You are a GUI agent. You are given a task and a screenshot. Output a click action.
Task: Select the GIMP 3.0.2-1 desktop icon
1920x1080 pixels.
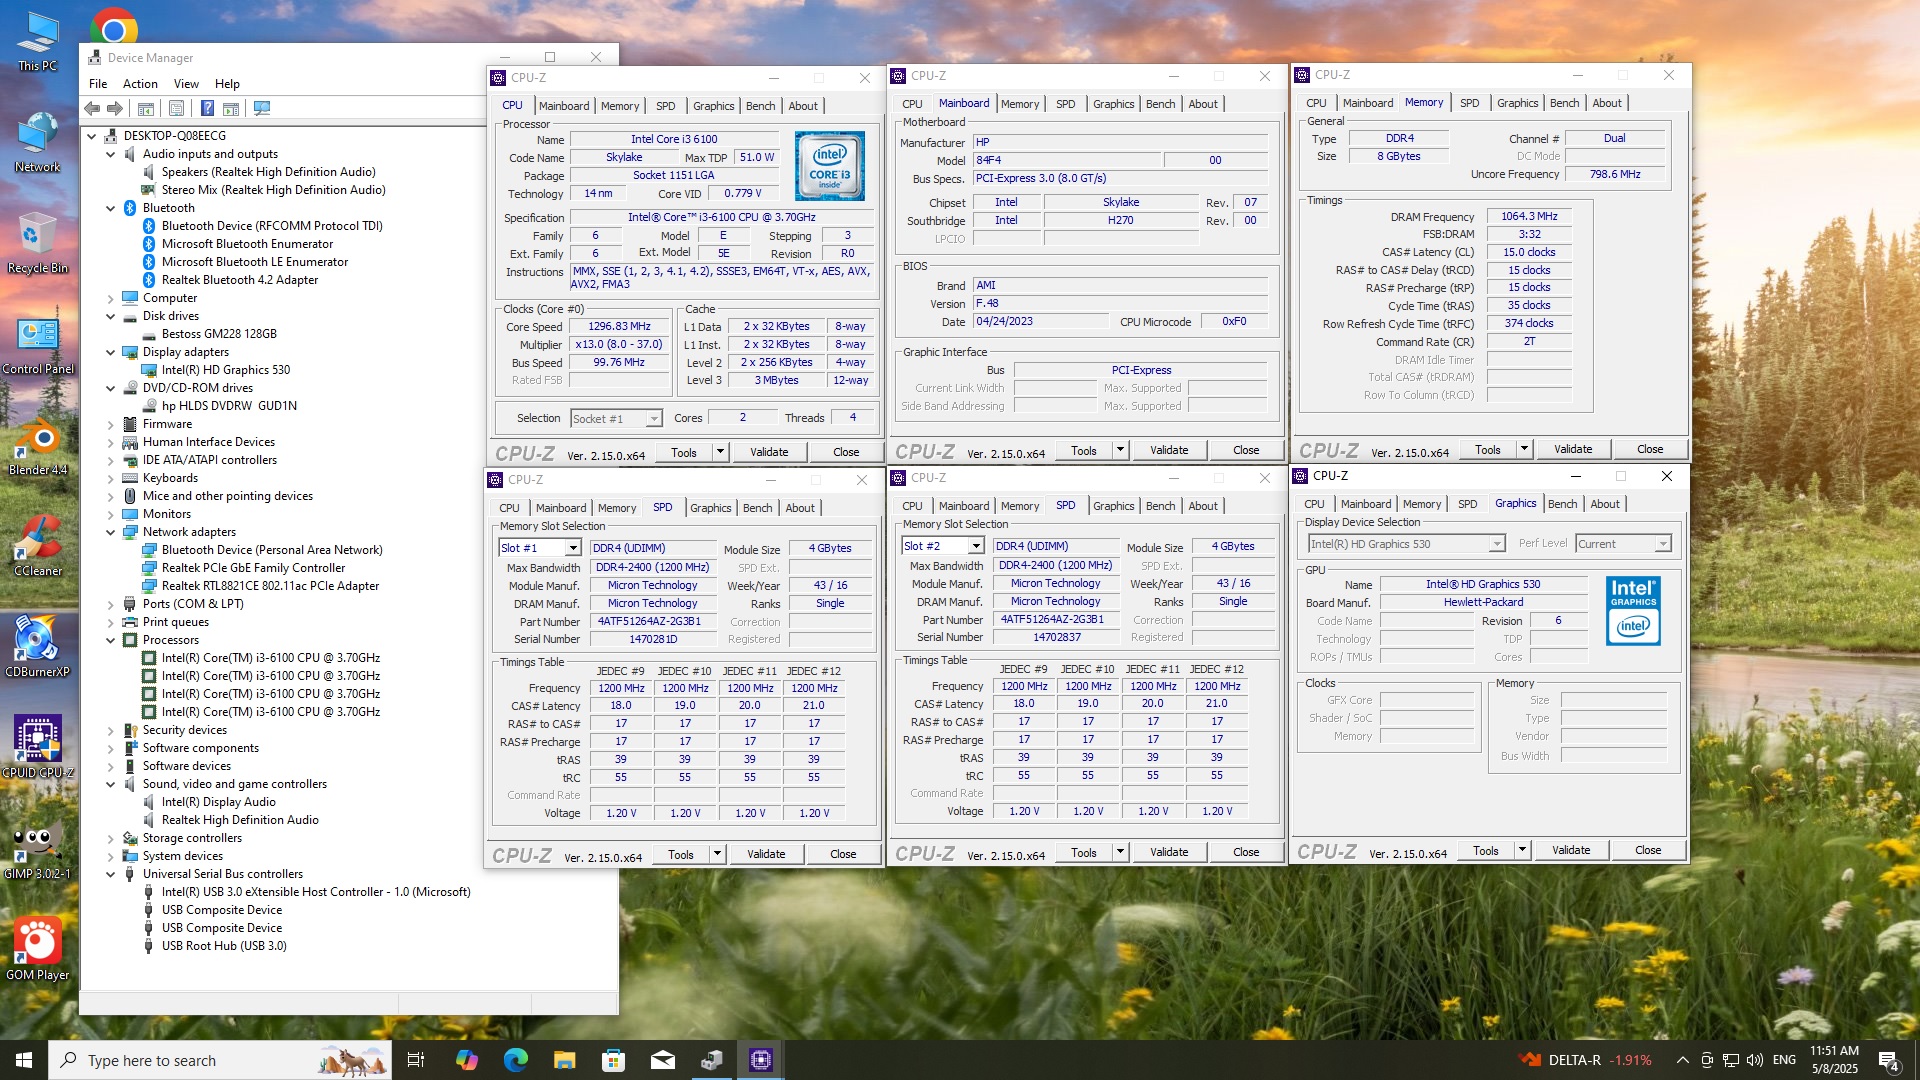[38, 850]
